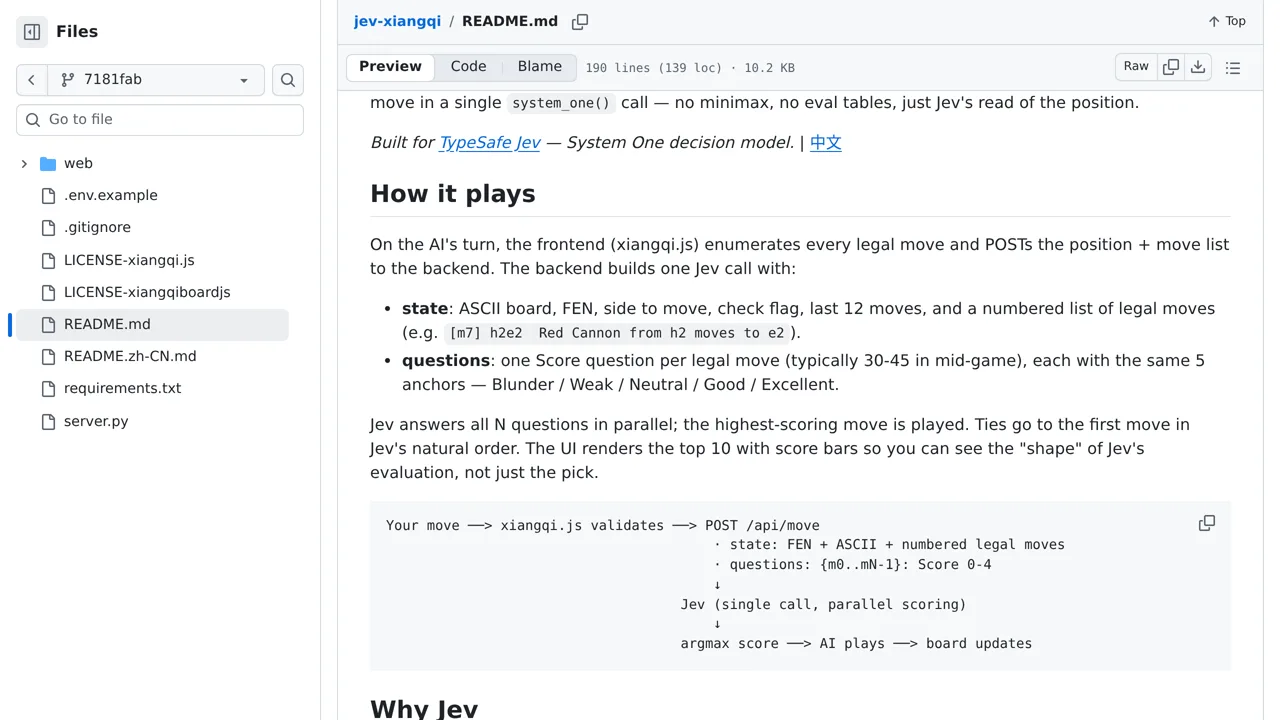
Task: Open the web folder
Action: [78, 163]
